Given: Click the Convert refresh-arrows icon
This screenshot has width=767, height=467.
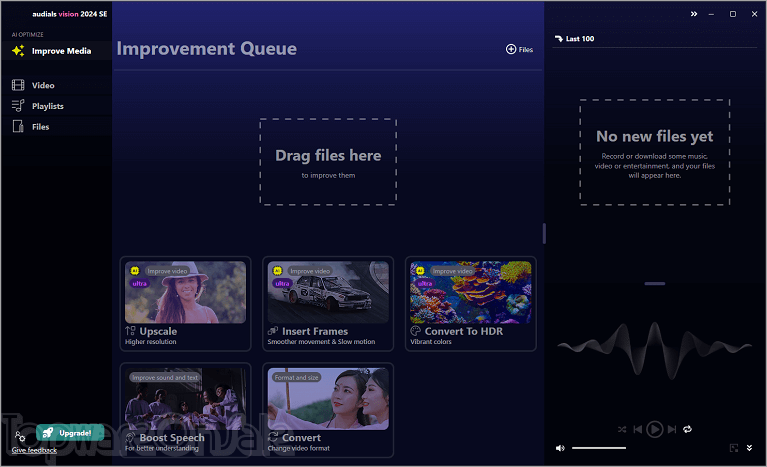Looking at the screenshot, I should point(273,437).
